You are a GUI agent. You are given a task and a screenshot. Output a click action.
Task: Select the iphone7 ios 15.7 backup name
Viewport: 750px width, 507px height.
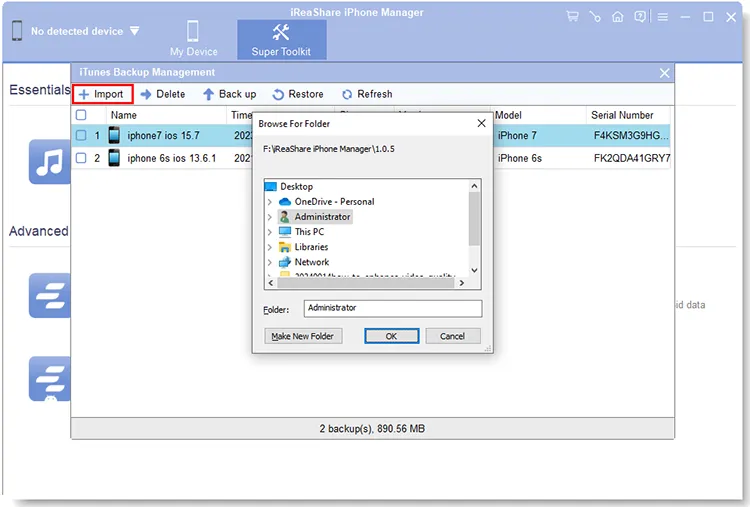point(163,135)
